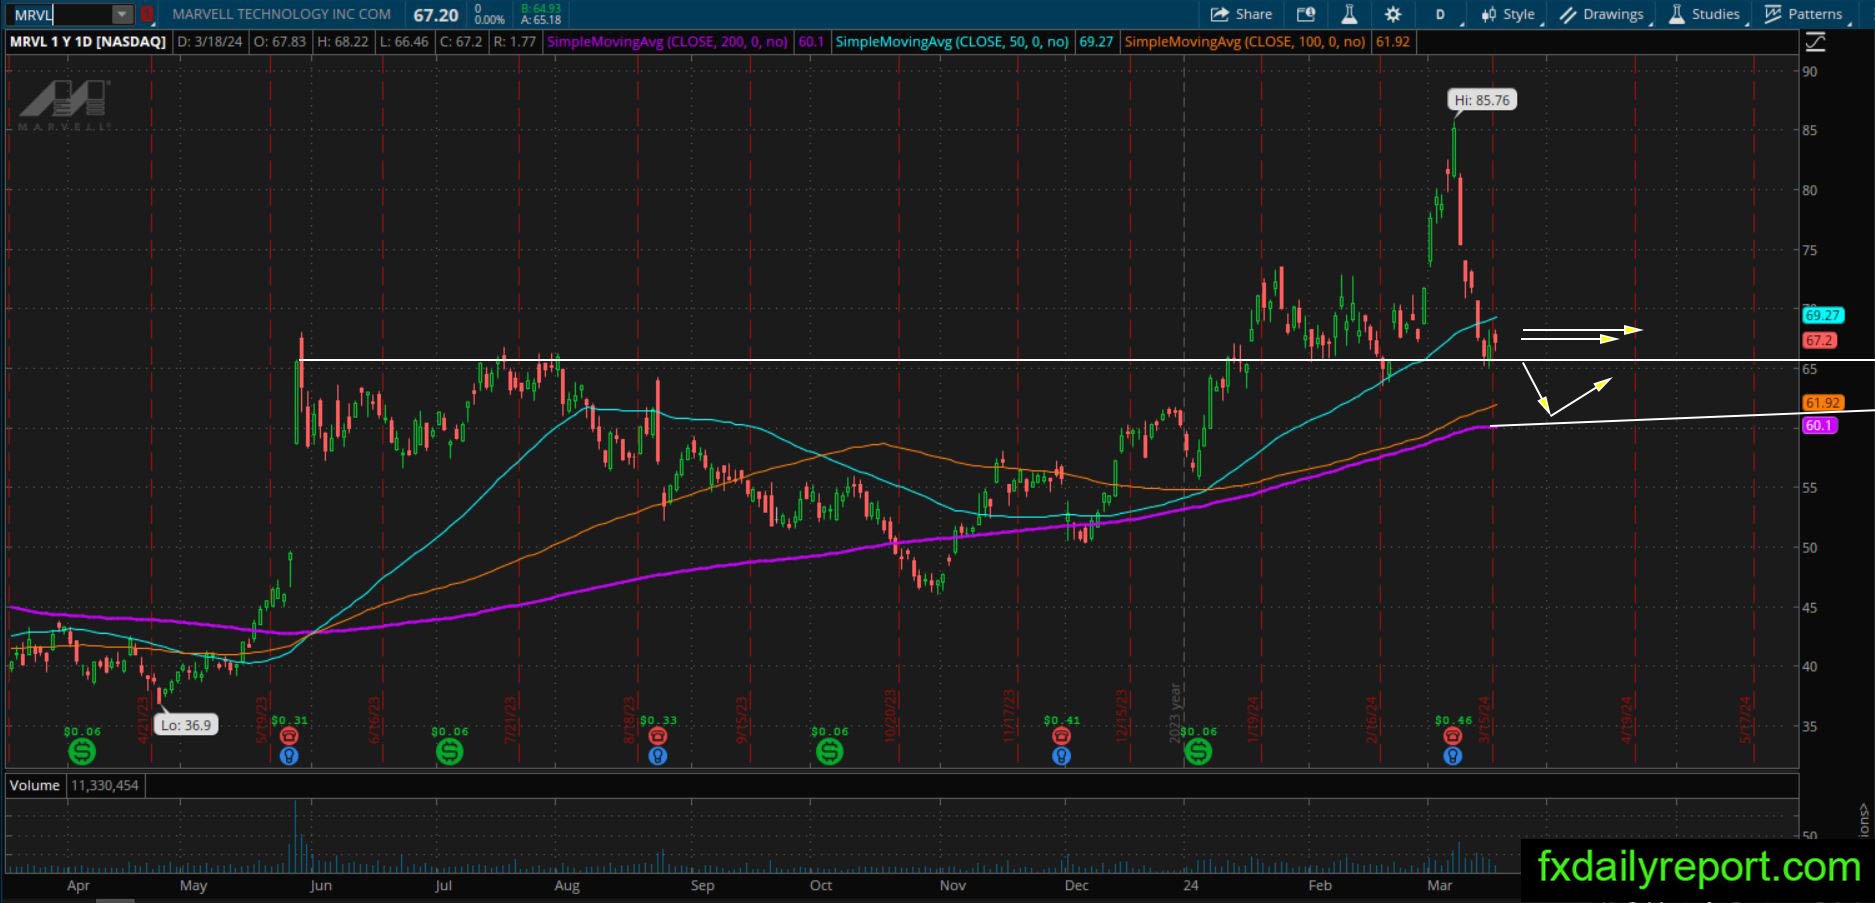Image resolution: width=1875 pixels, height=903 pixels.
Task: Click the 50 SMA value 69.27 in header
Action: [1096, 42]
